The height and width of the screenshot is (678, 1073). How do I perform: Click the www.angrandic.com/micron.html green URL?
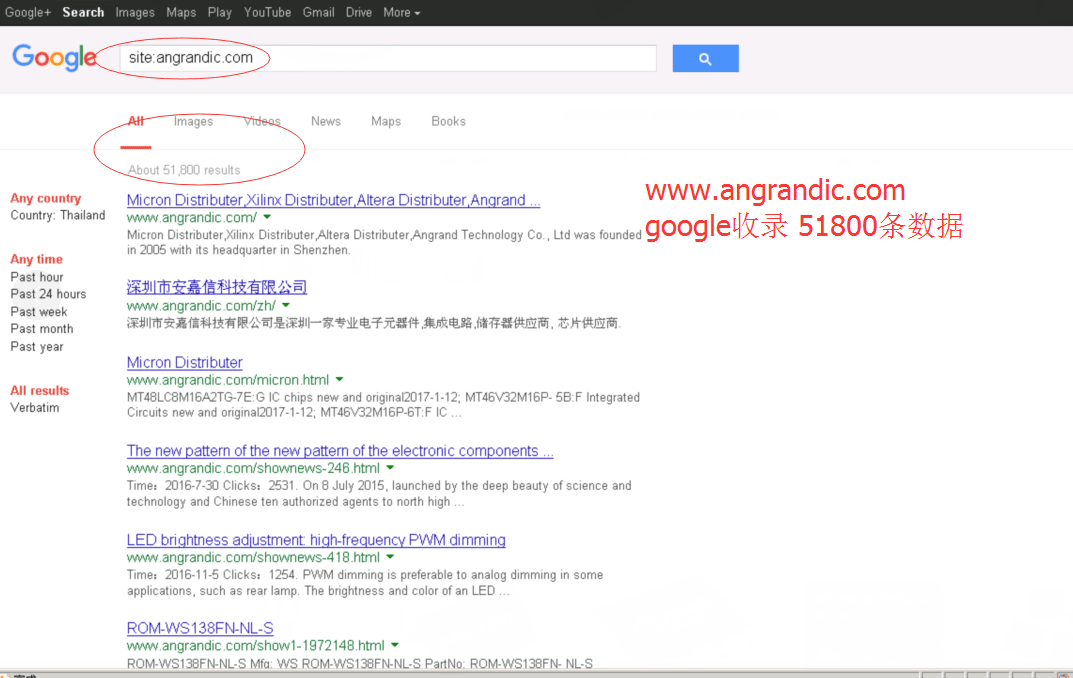[x=228, y=380]
